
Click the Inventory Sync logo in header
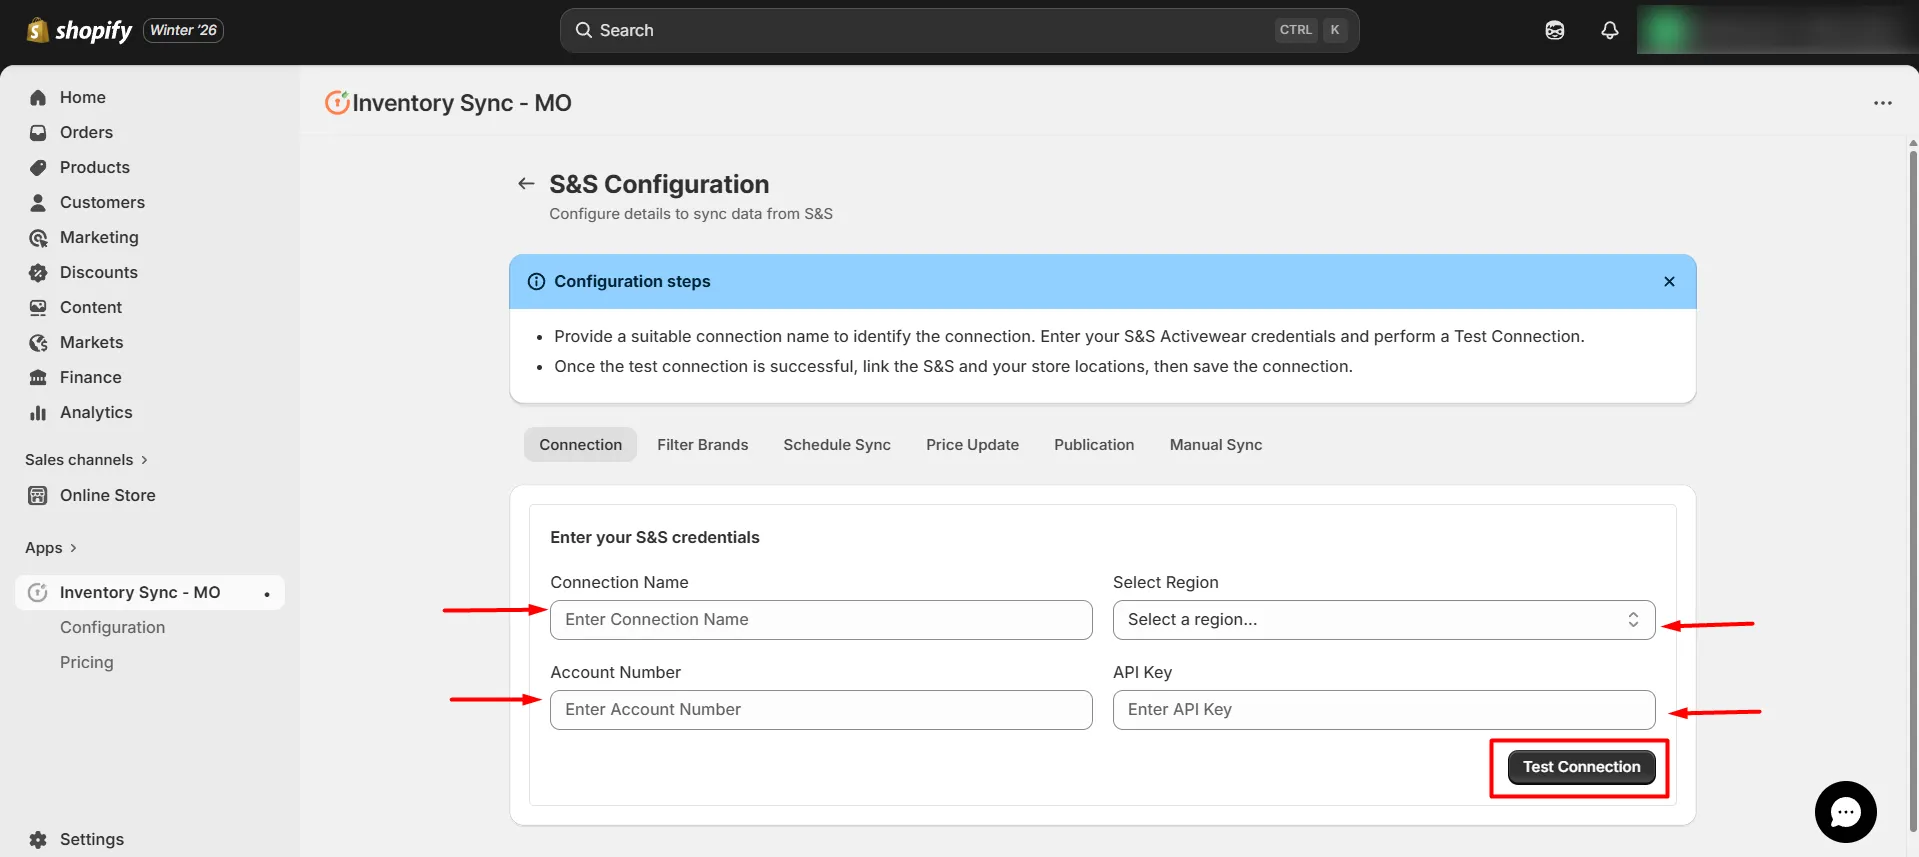coord(337,102)
